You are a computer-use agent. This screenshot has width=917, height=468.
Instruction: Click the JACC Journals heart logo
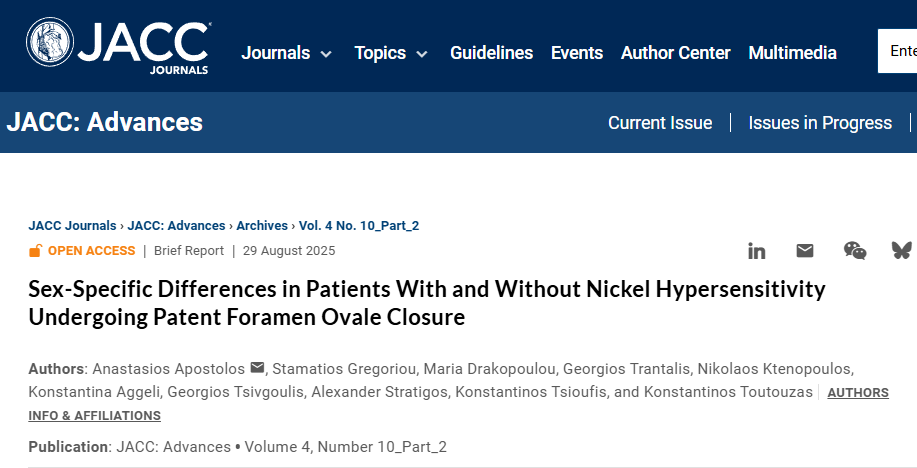(49, 45)
